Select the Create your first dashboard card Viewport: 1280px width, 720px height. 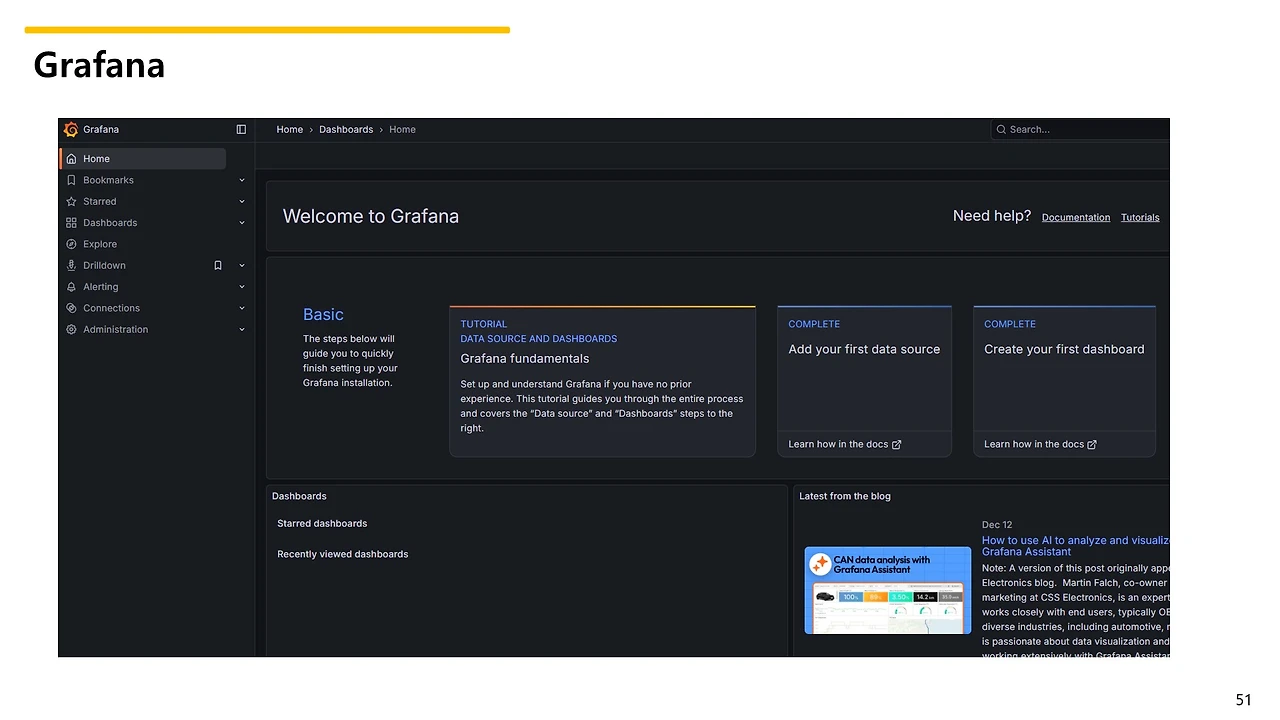point(1064,381)
